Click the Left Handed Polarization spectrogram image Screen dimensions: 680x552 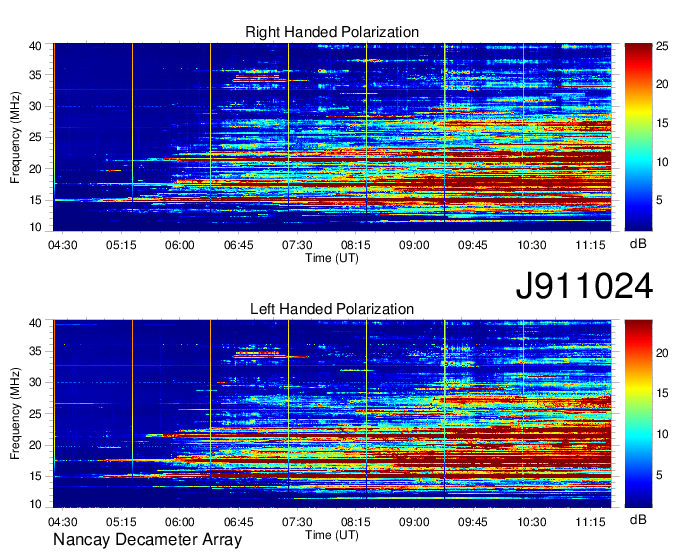[x=332, y=414]
